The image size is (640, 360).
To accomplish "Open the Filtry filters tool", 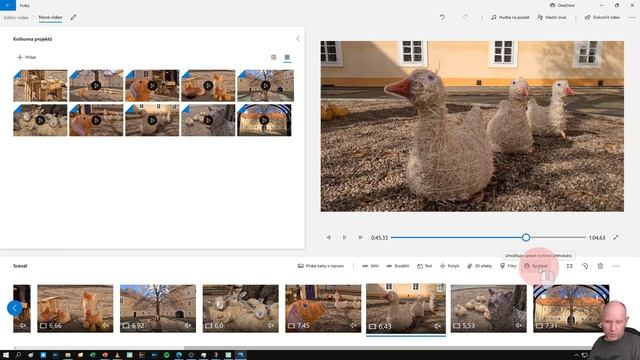I will click(x=509, y=266).
